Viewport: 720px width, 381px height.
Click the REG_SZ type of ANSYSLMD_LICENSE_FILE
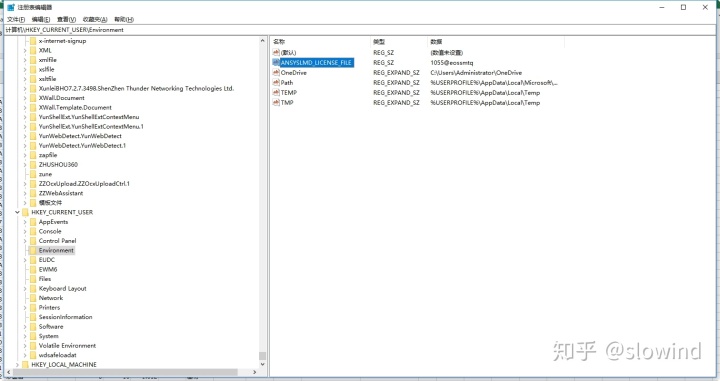[383, 62]
